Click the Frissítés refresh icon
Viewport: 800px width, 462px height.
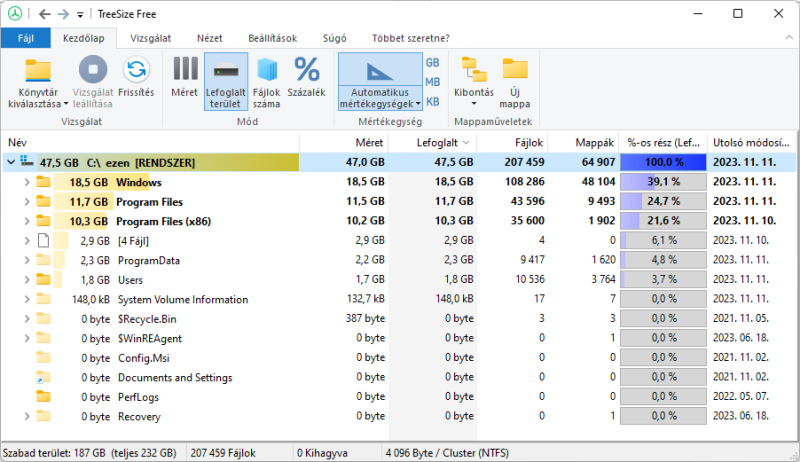[x=136, y=69]
